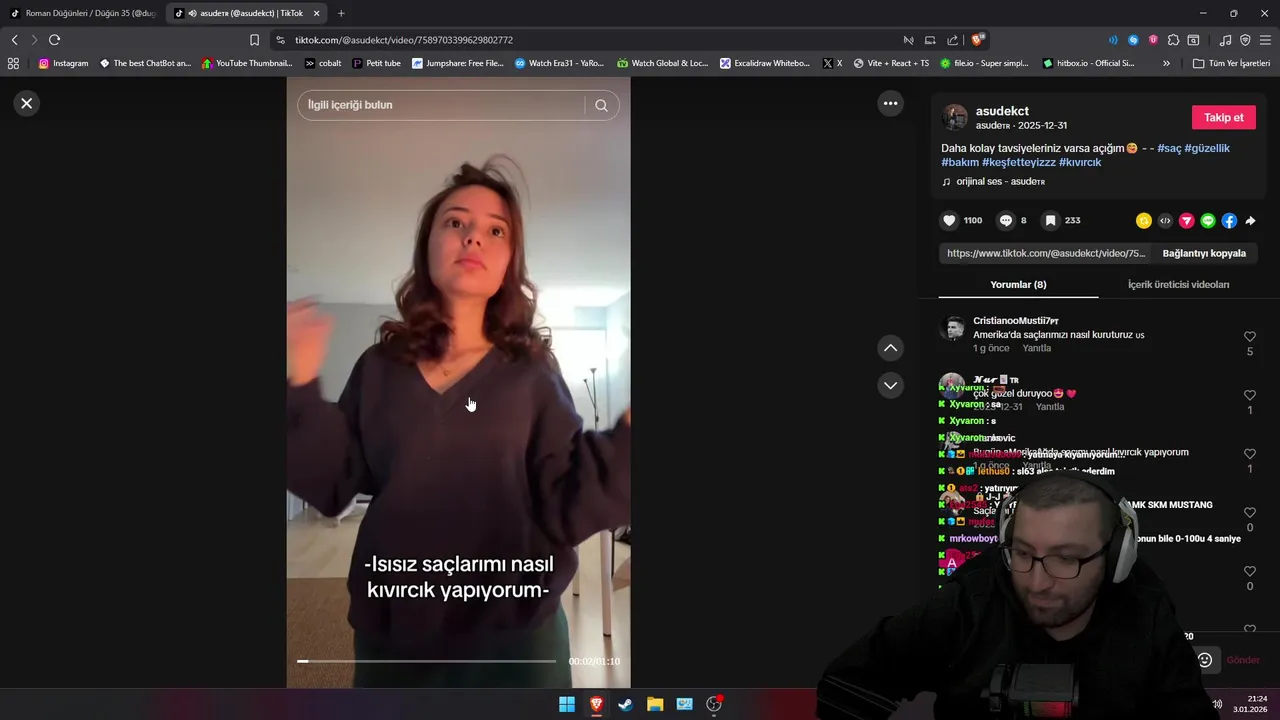Open the 'Excalidraw Whitebo...' bookmark
This screenshot has width=1280, height=720.
click(x=765, y=63)
